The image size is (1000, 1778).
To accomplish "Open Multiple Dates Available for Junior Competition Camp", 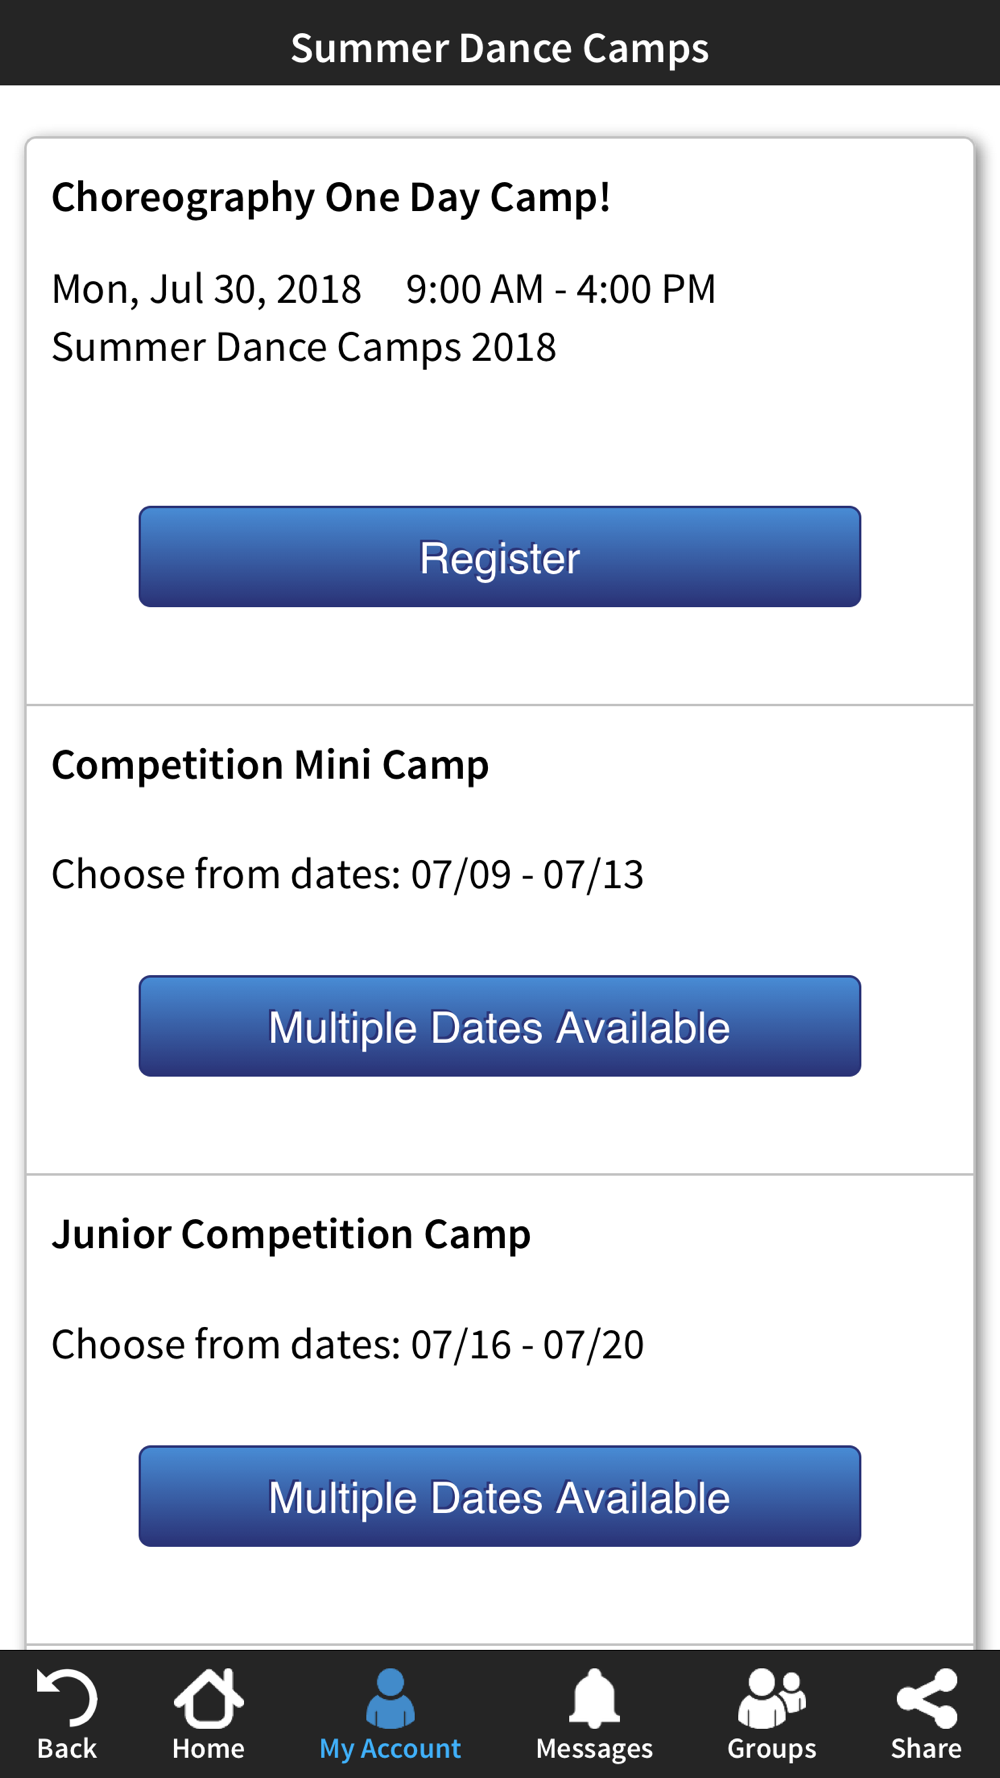I will [500, 1496].
